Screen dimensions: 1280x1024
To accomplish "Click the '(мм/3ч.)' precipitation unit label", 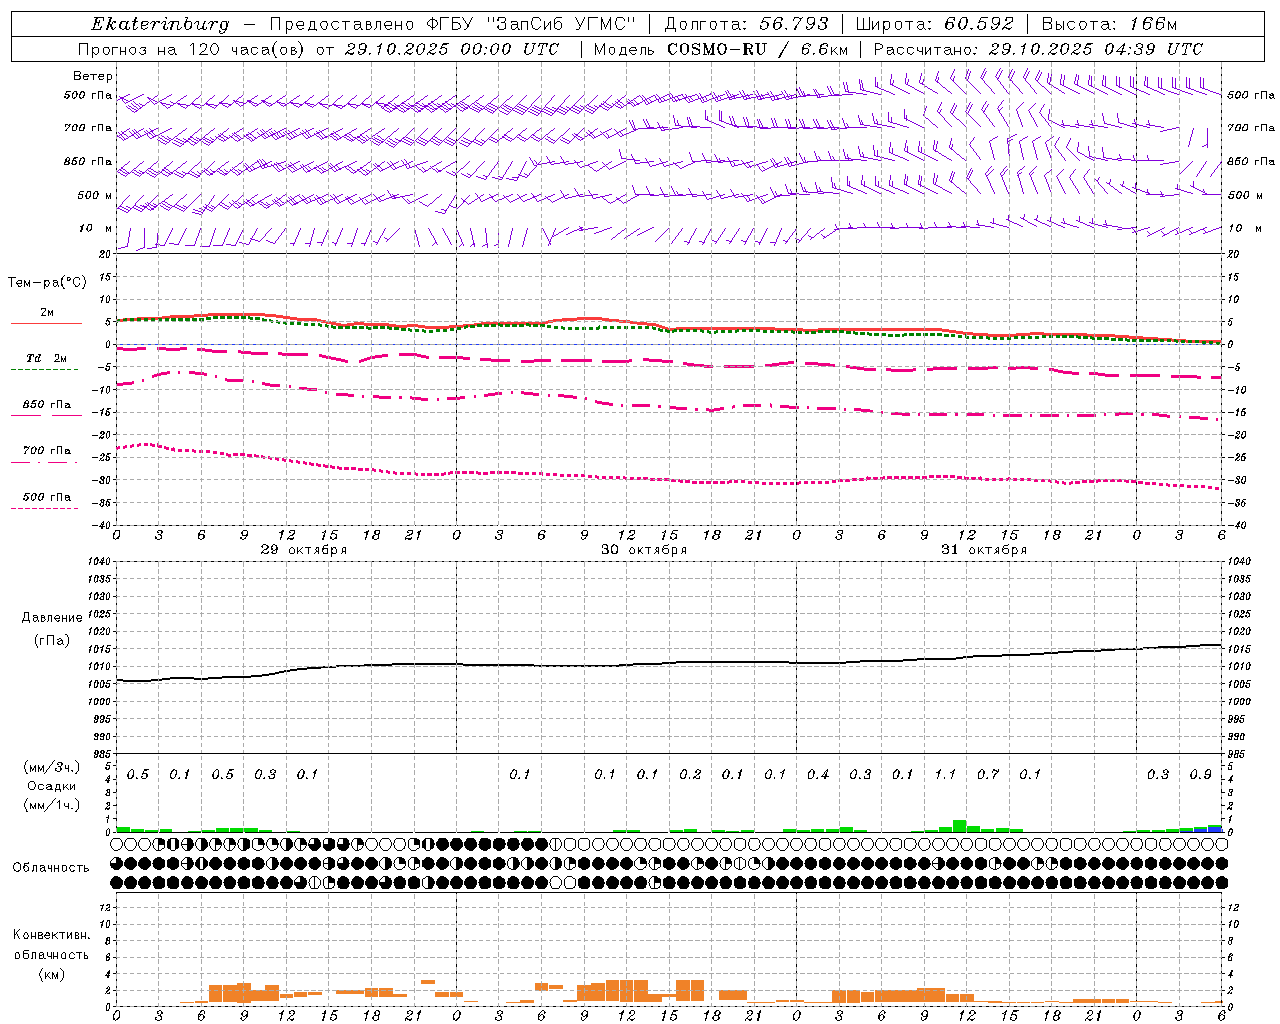I will [52, 767].
